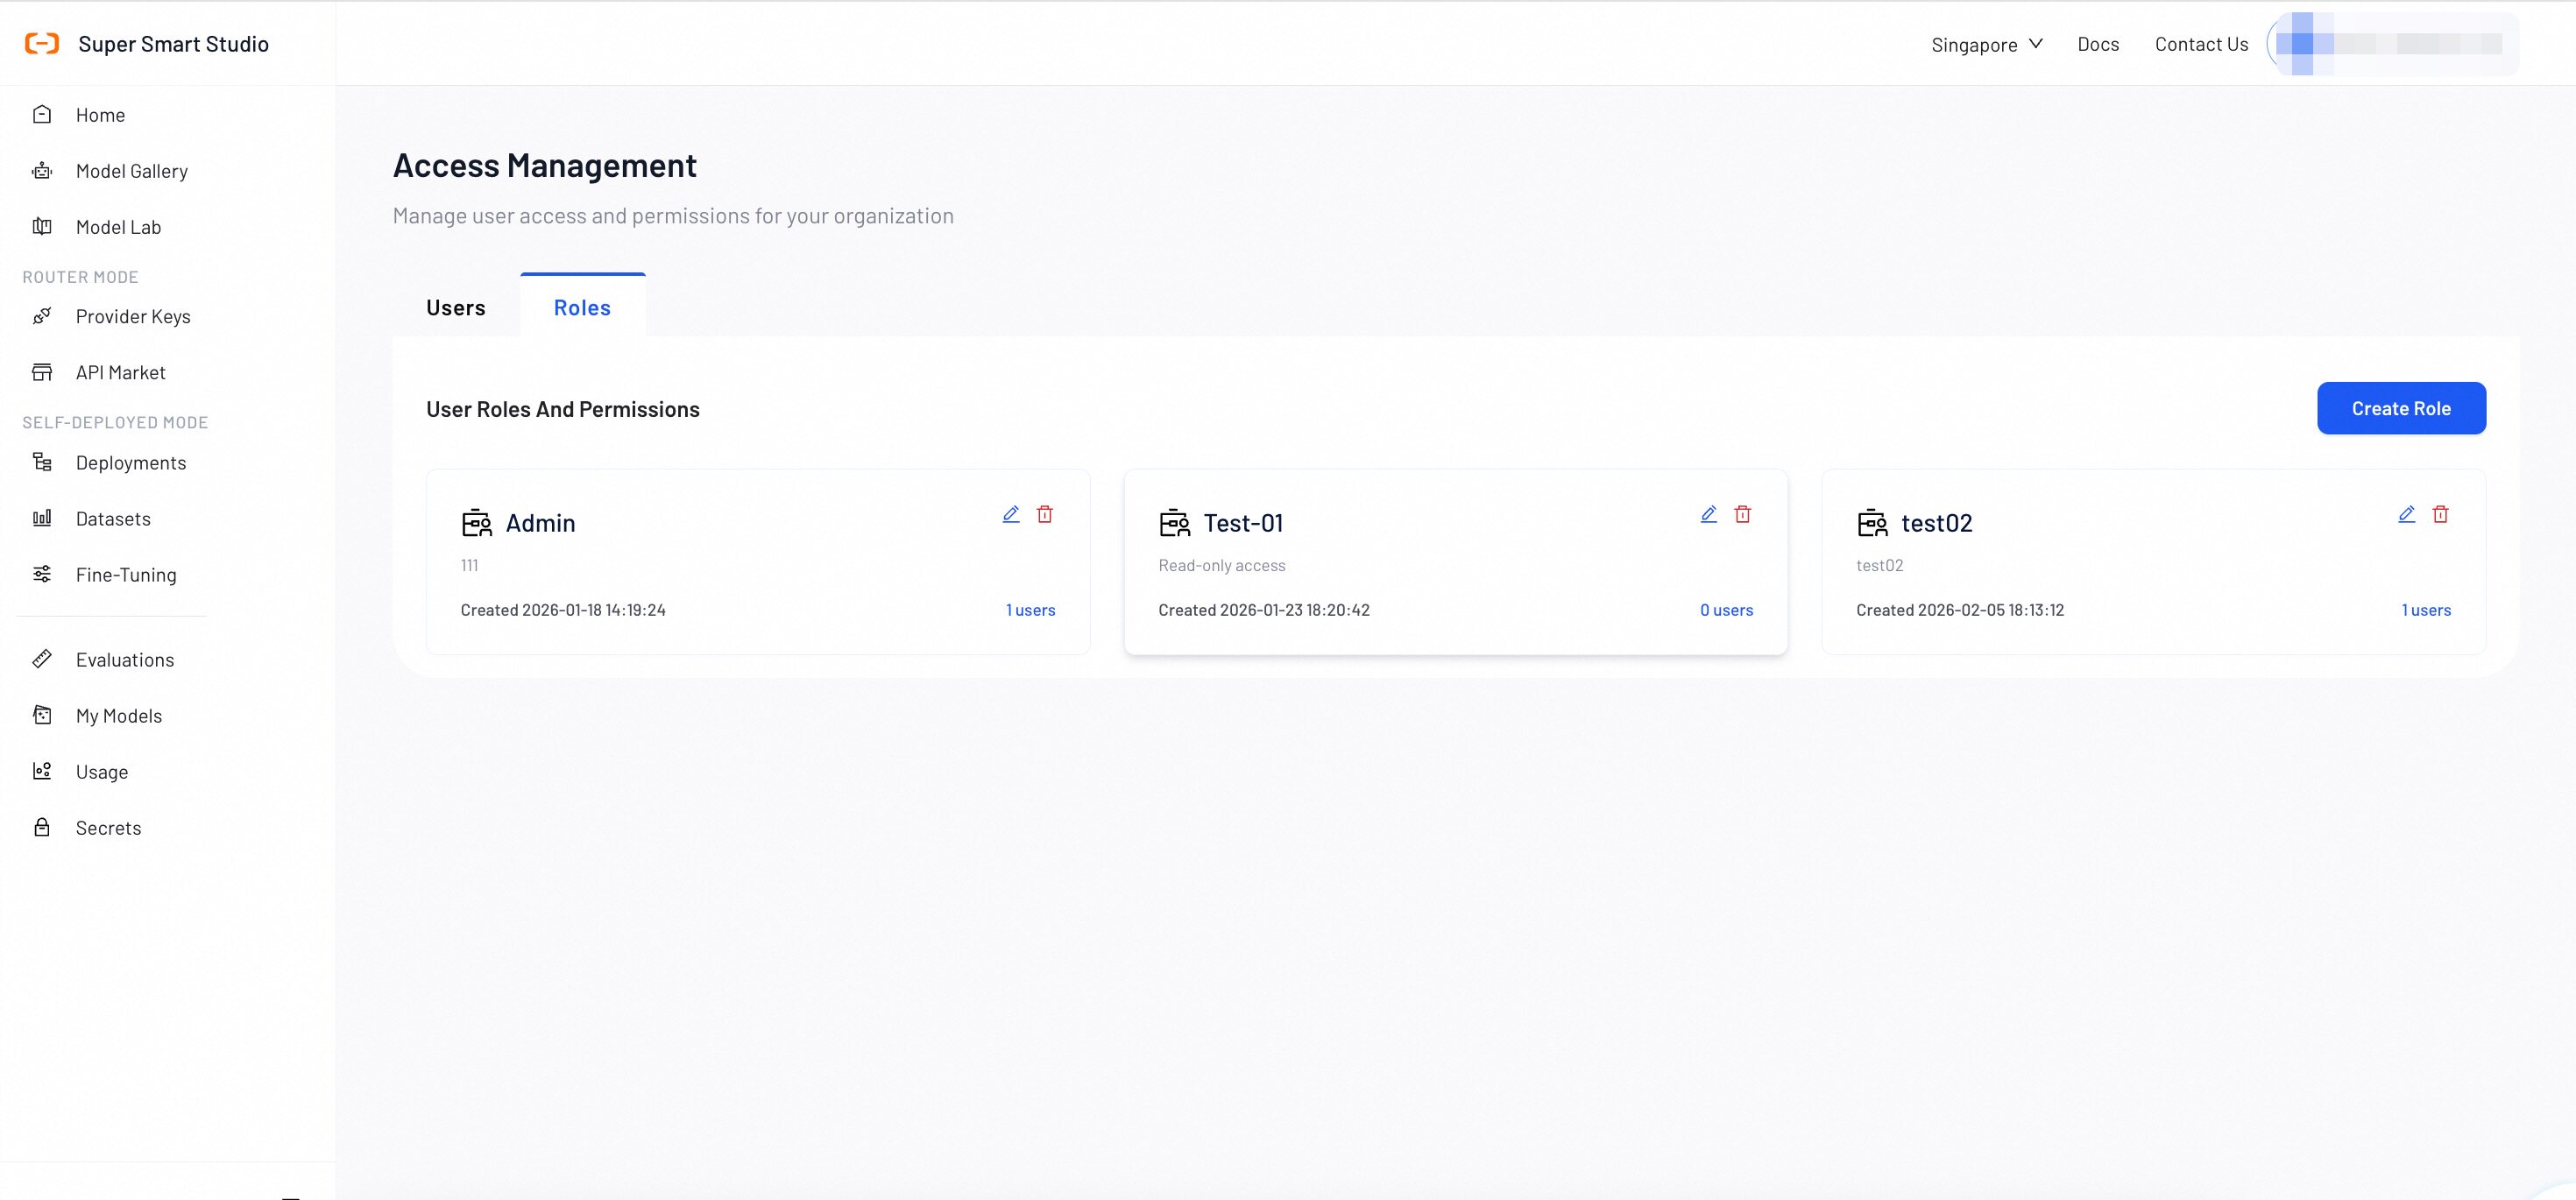Screen dimensions: 2576x1200
Task: Click the Super Smart Studio logo icon
Action: click(42, 43)
